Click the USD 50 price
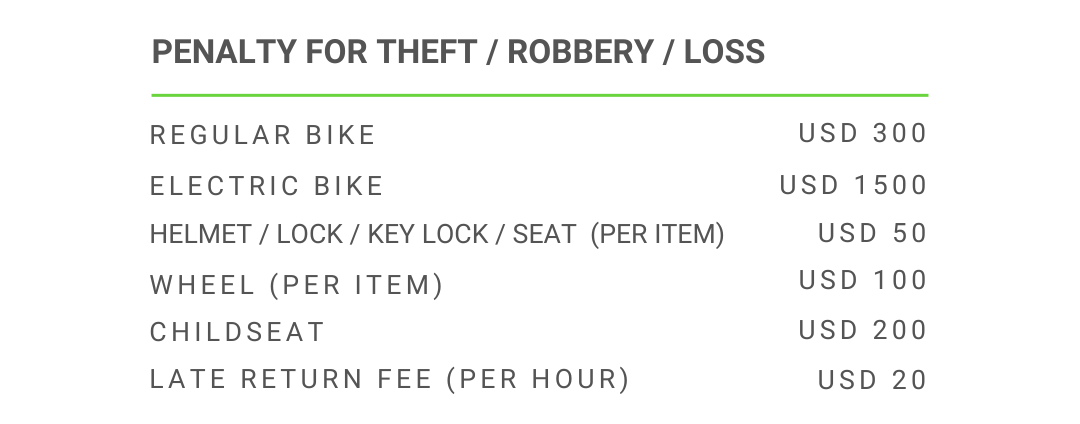This screenshot has width=1080, height=424. 873,233
